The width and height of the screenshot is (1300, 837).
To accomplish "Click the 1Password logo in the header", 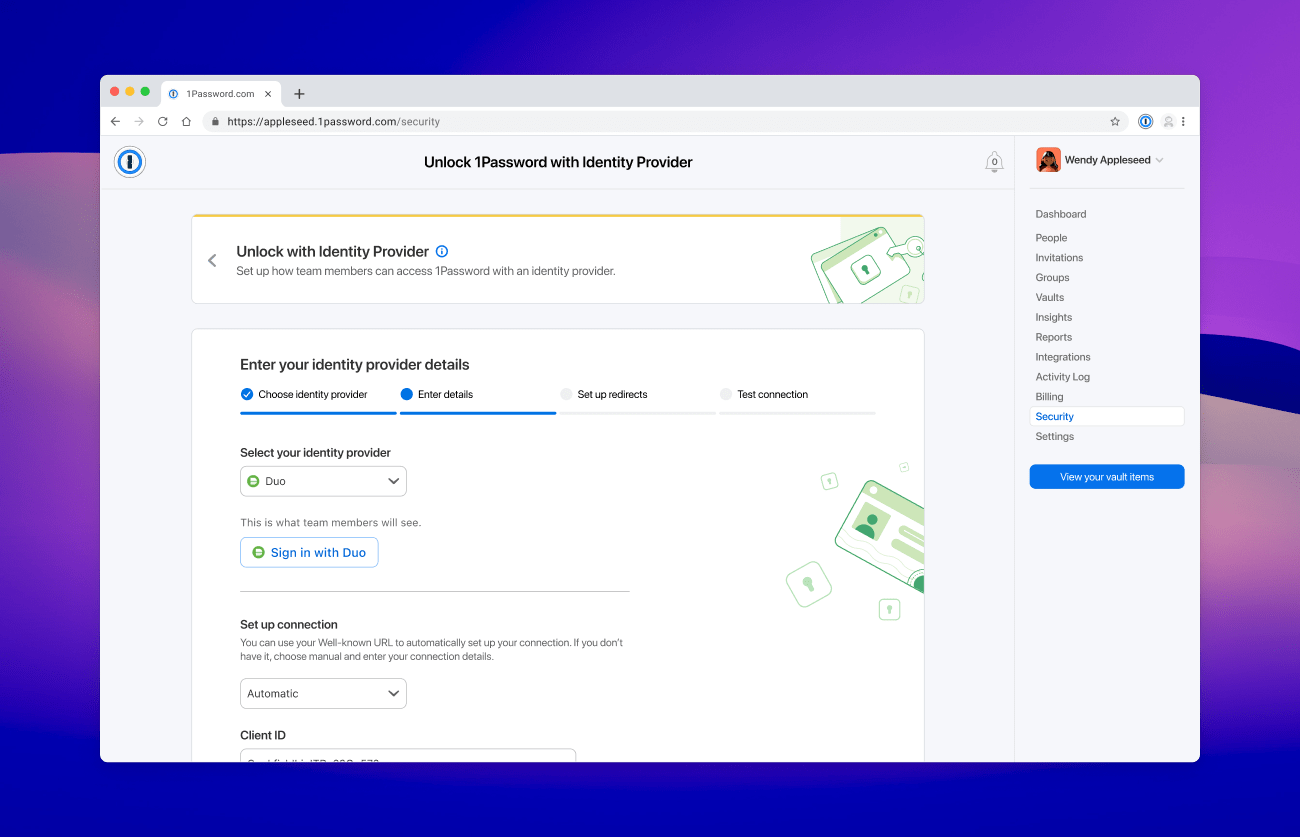I will [129, 161].
